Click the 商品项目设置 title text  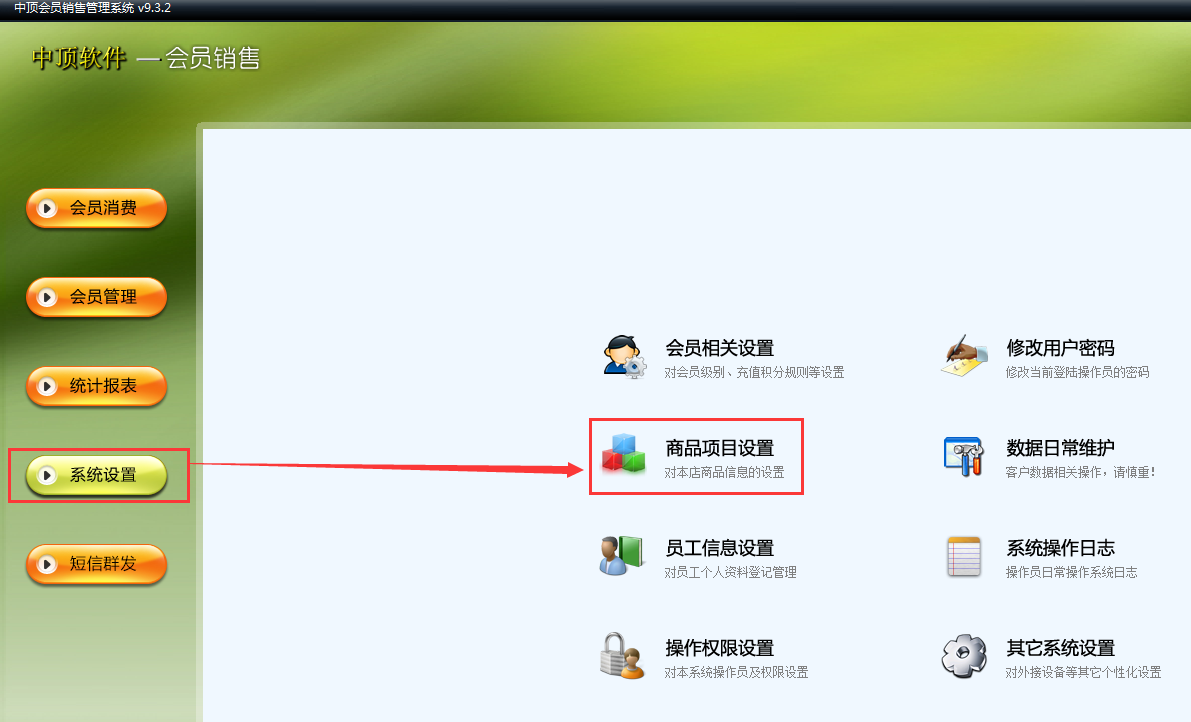coord(719,448)
